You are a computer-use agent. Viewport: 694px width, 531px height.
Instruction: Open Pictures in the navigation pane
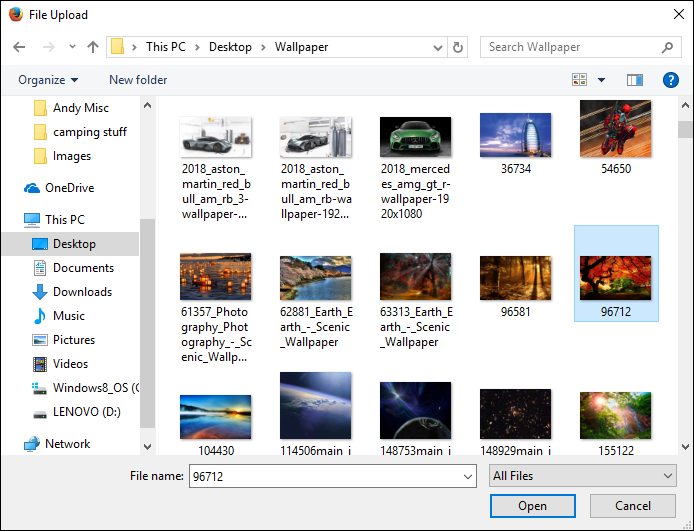[64, 339]
